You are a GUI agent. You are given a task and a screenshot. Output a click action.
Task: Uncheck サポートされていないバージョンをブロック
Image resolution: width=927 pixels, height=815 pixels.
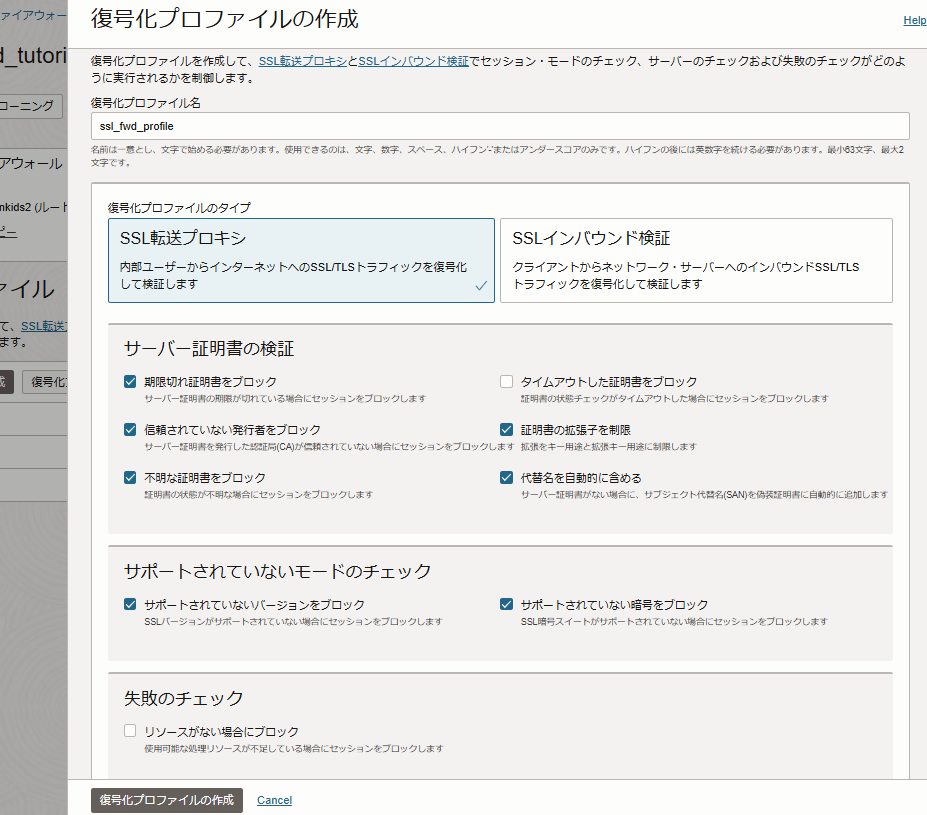click(130, 604)
